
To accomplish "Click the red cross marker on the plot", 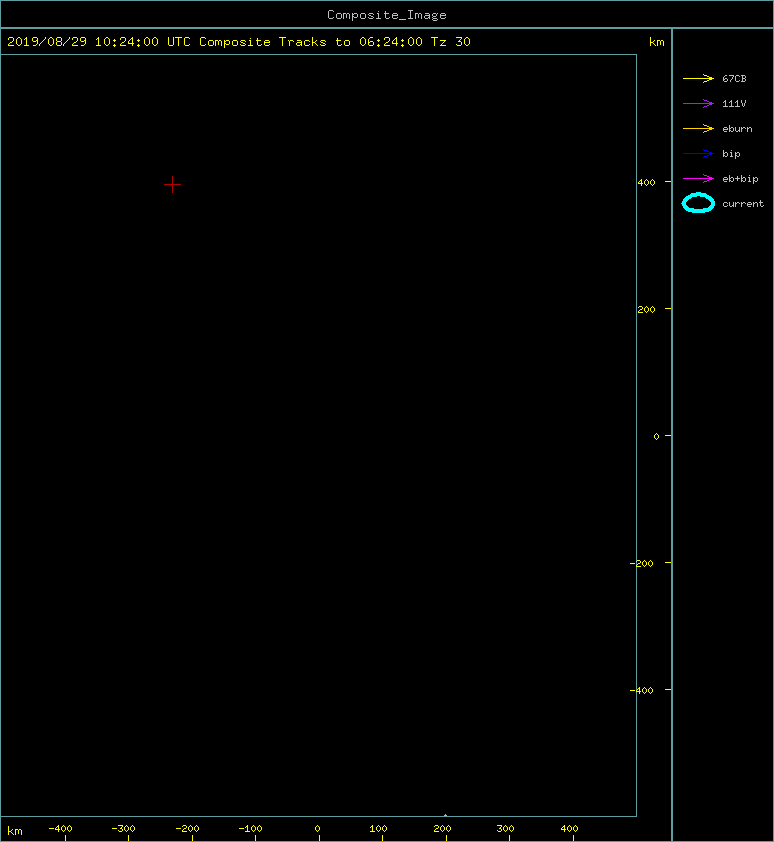I will click(x=172, y=185).
